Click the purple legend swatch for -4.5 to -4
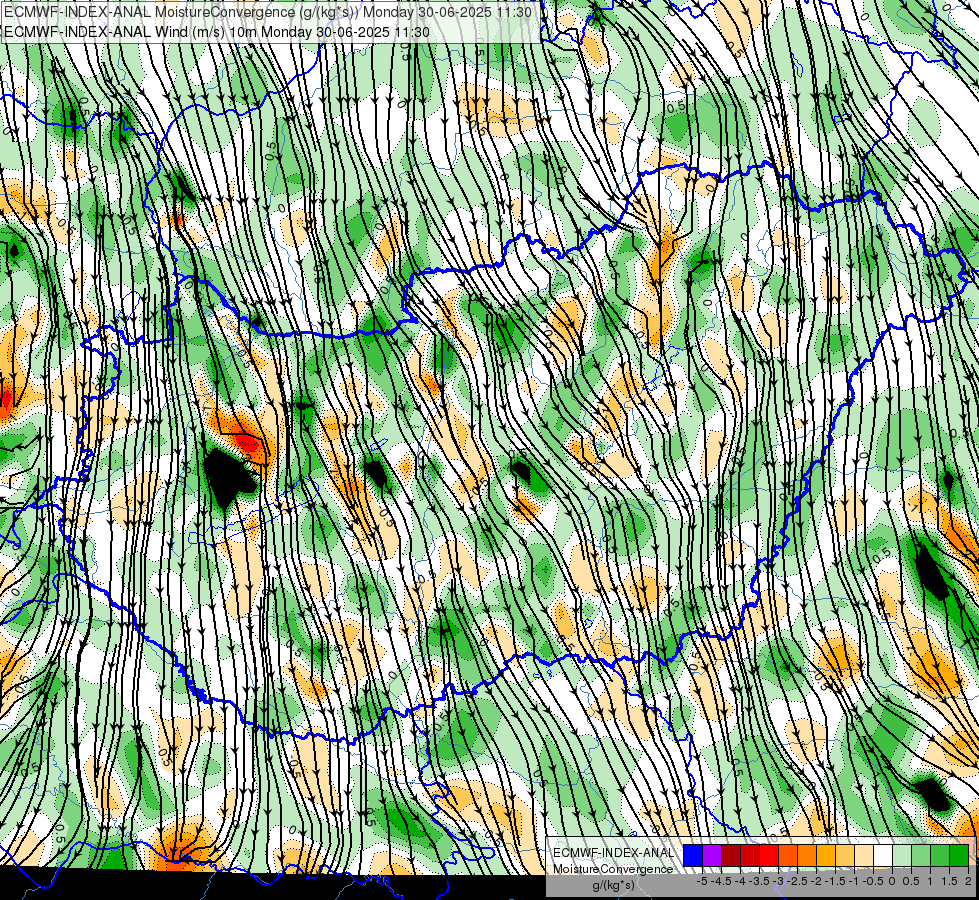 (x=712, y=855)
